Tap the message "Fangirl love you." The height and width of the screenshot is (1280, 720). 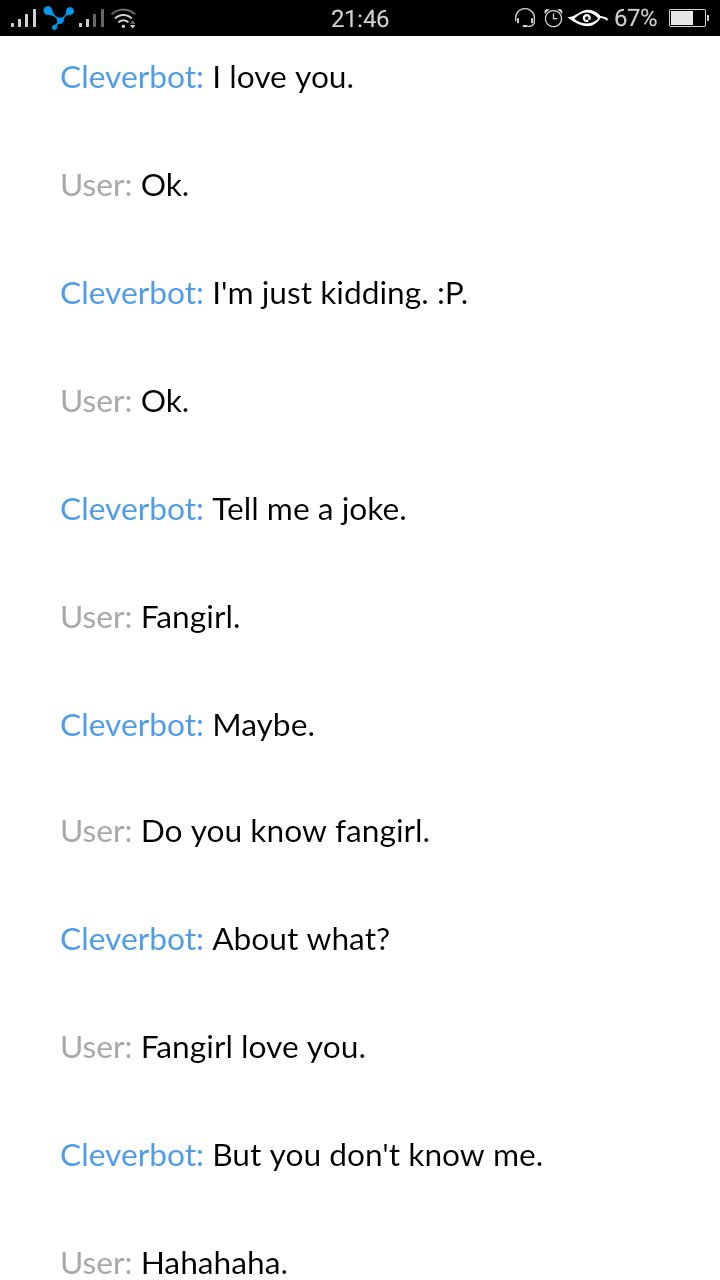254,1048
